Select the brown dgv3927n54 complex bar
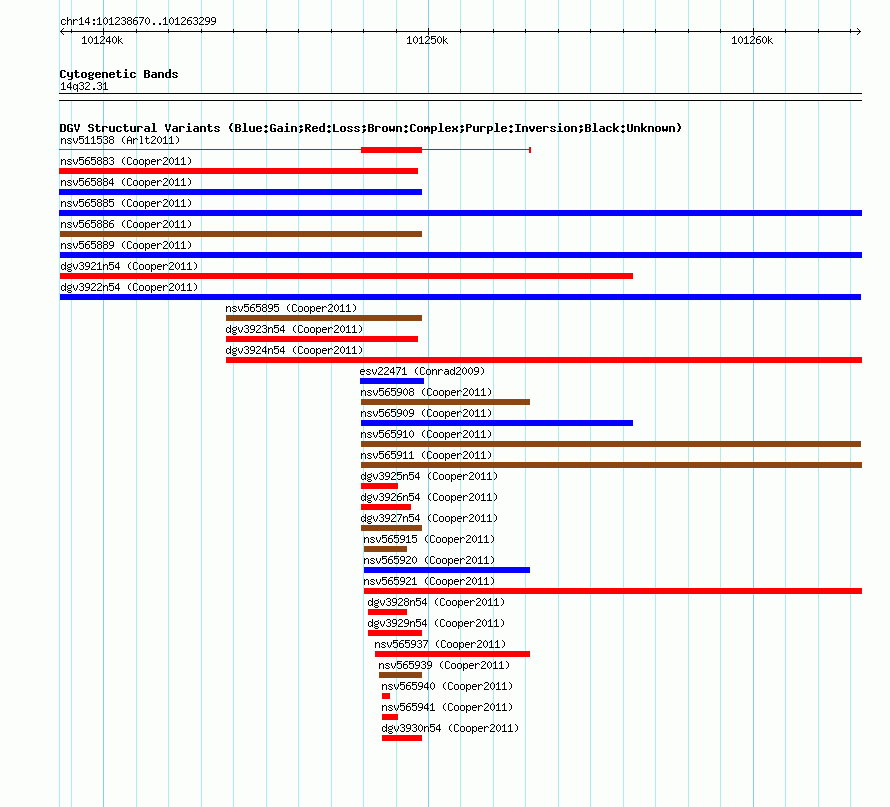890x807 pixels. click(392, 528)
